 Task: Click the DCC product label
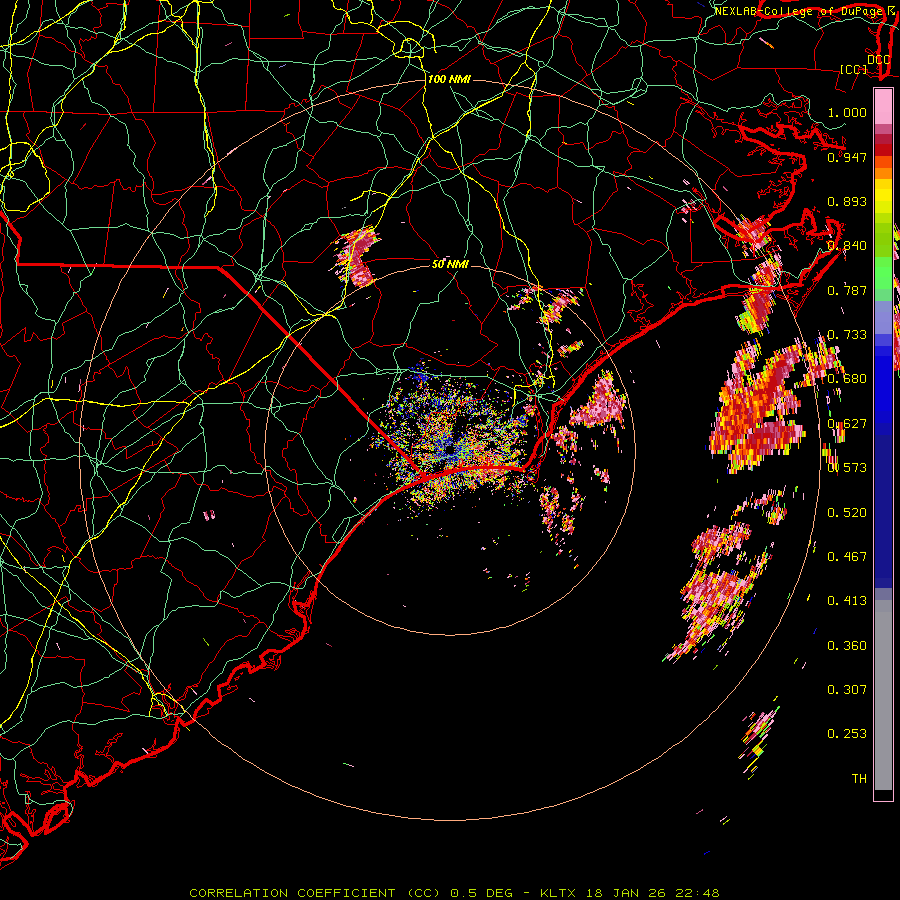[878, 60]
